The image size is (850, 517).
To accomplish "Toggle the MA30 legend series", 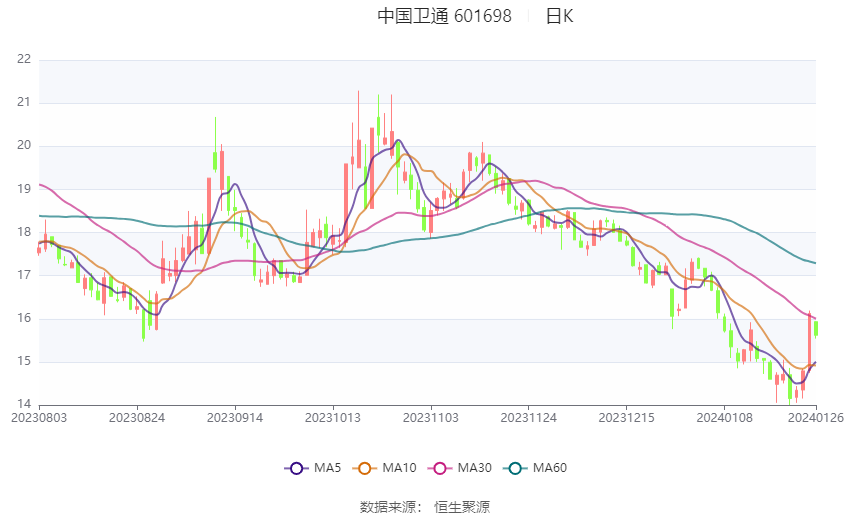I will pyautogui.click(x=460, y=468).
